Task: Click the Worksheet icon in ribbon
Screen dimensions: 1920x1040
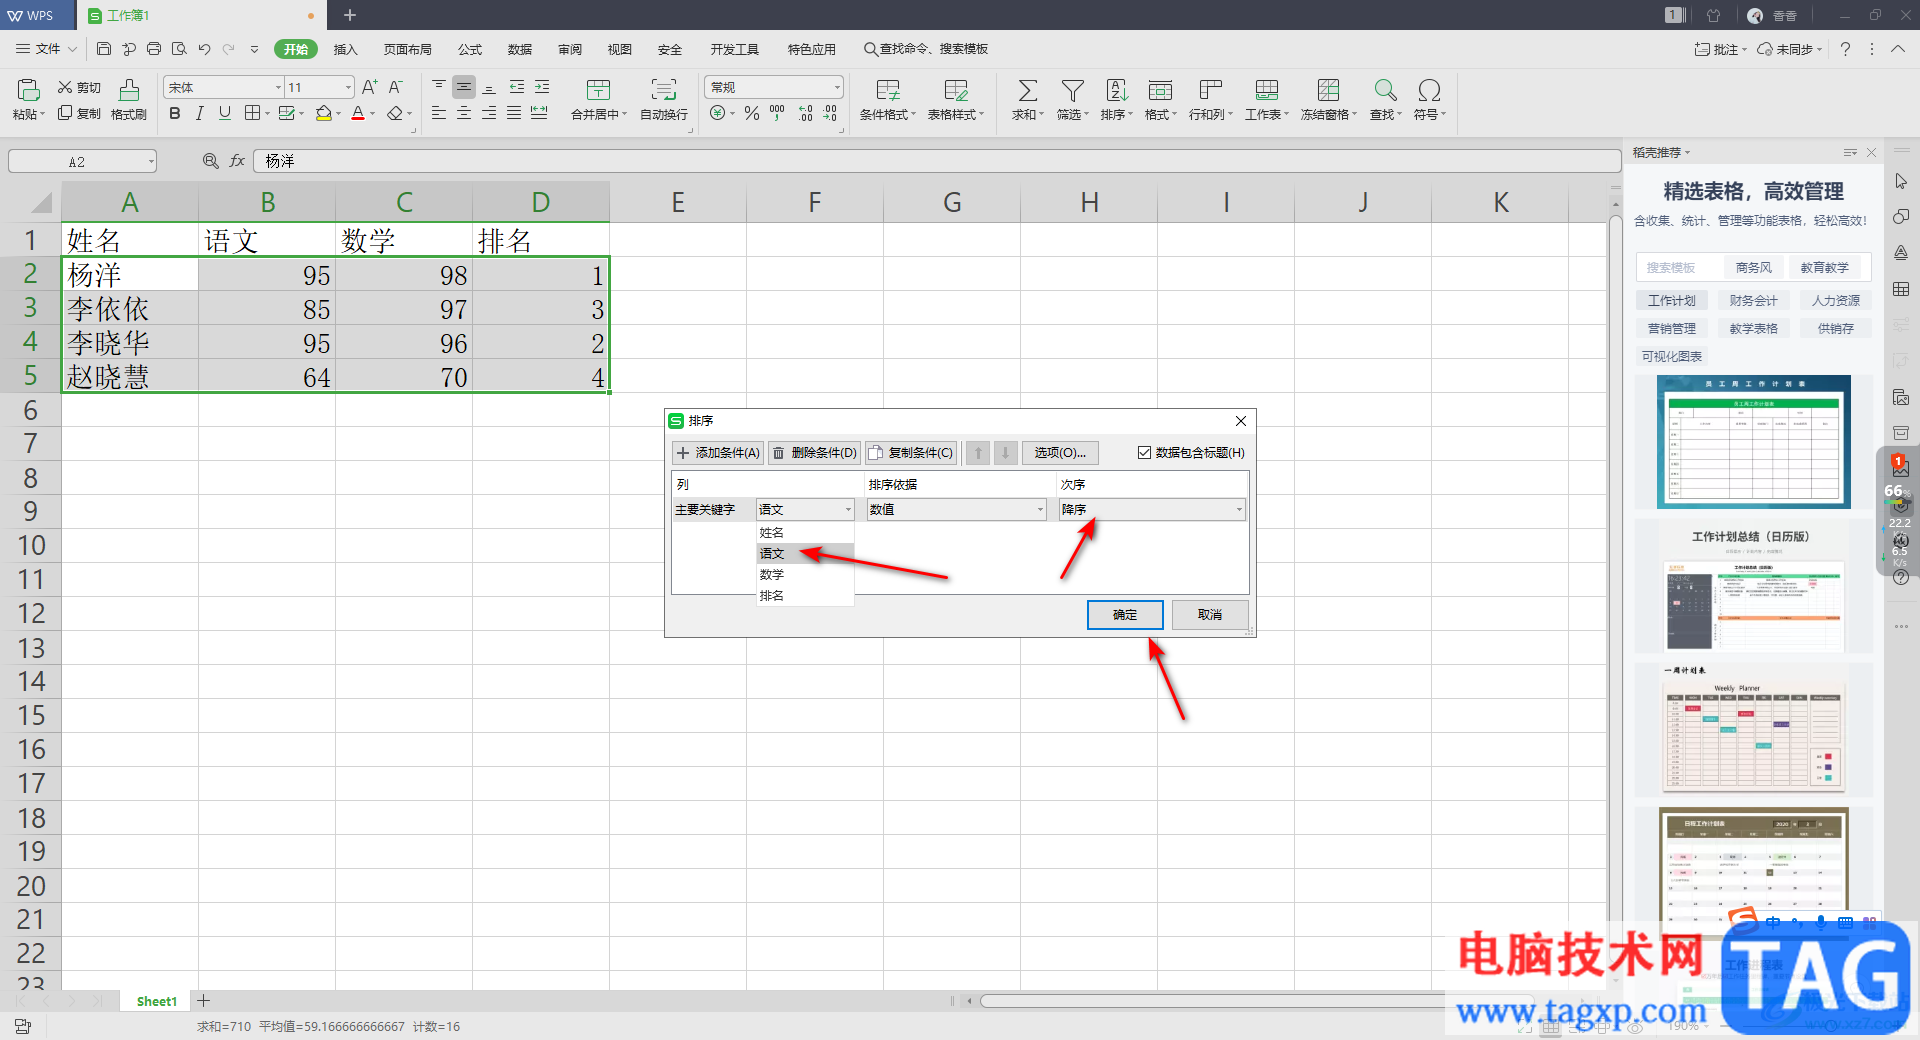Action: click(1266, 90)
